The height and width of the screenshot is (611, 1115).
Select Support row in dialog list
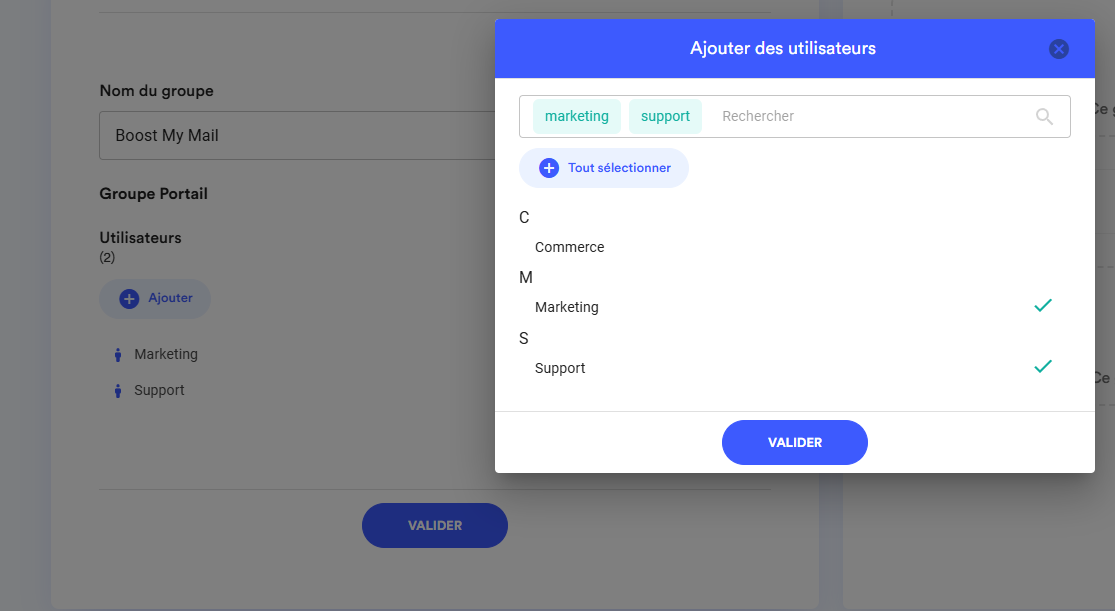[x=560, y=368]
